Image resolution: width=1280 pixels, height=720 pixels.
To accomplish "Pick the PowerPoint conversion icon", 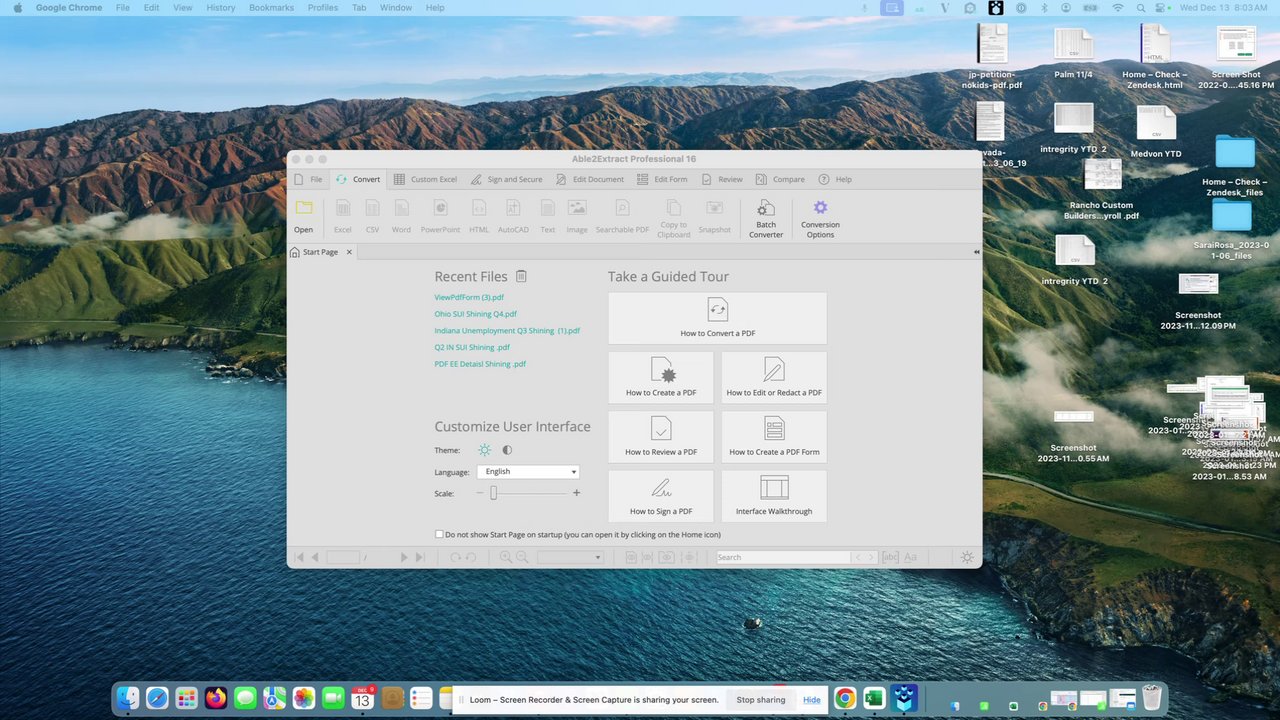I will [440, 216].
